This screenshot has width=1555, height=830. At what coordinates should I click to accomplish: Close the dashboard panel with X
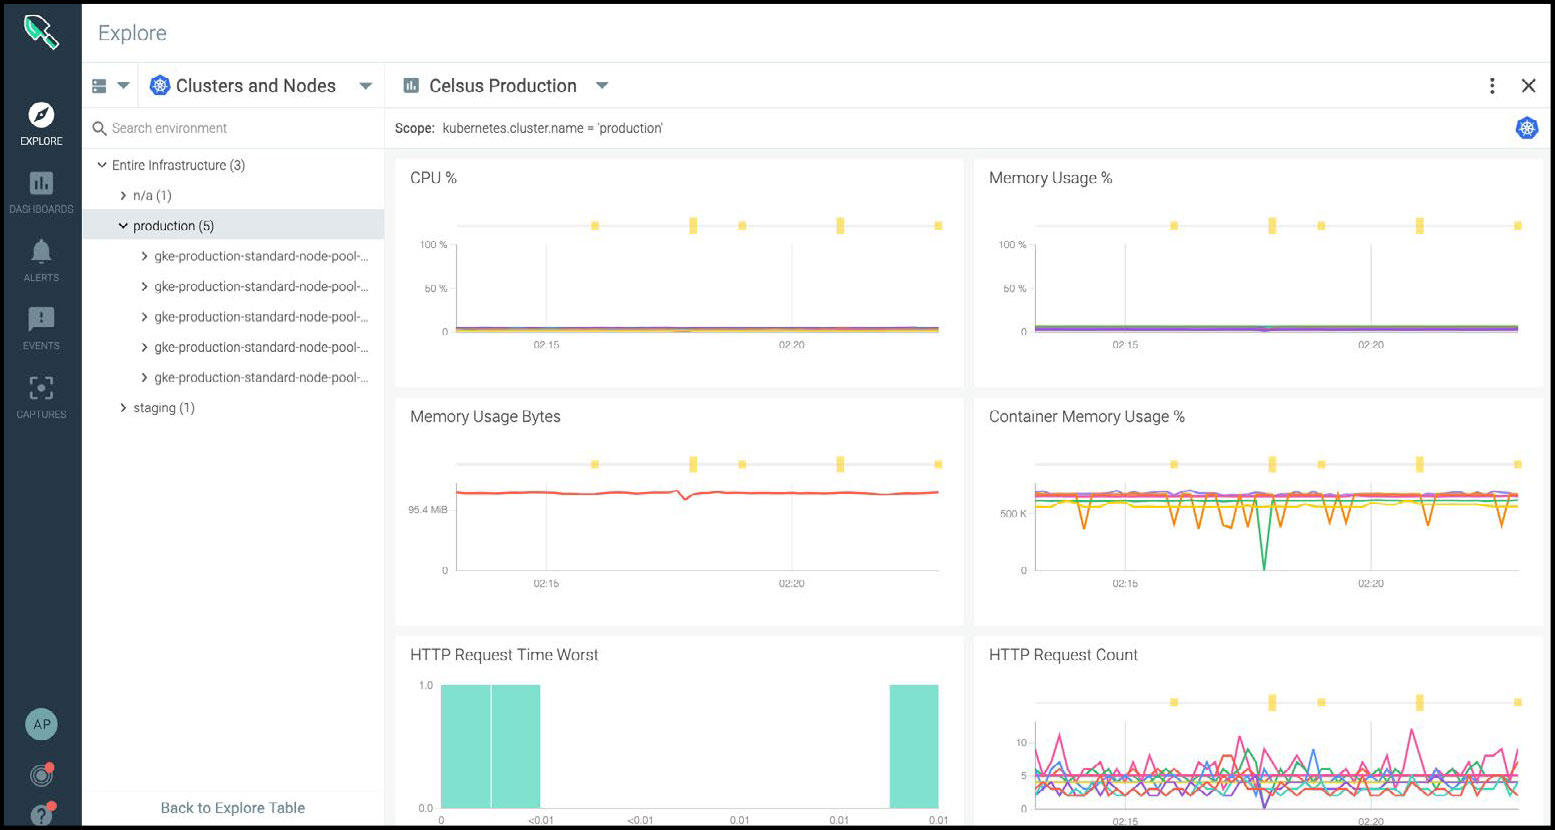[1528, 86]
